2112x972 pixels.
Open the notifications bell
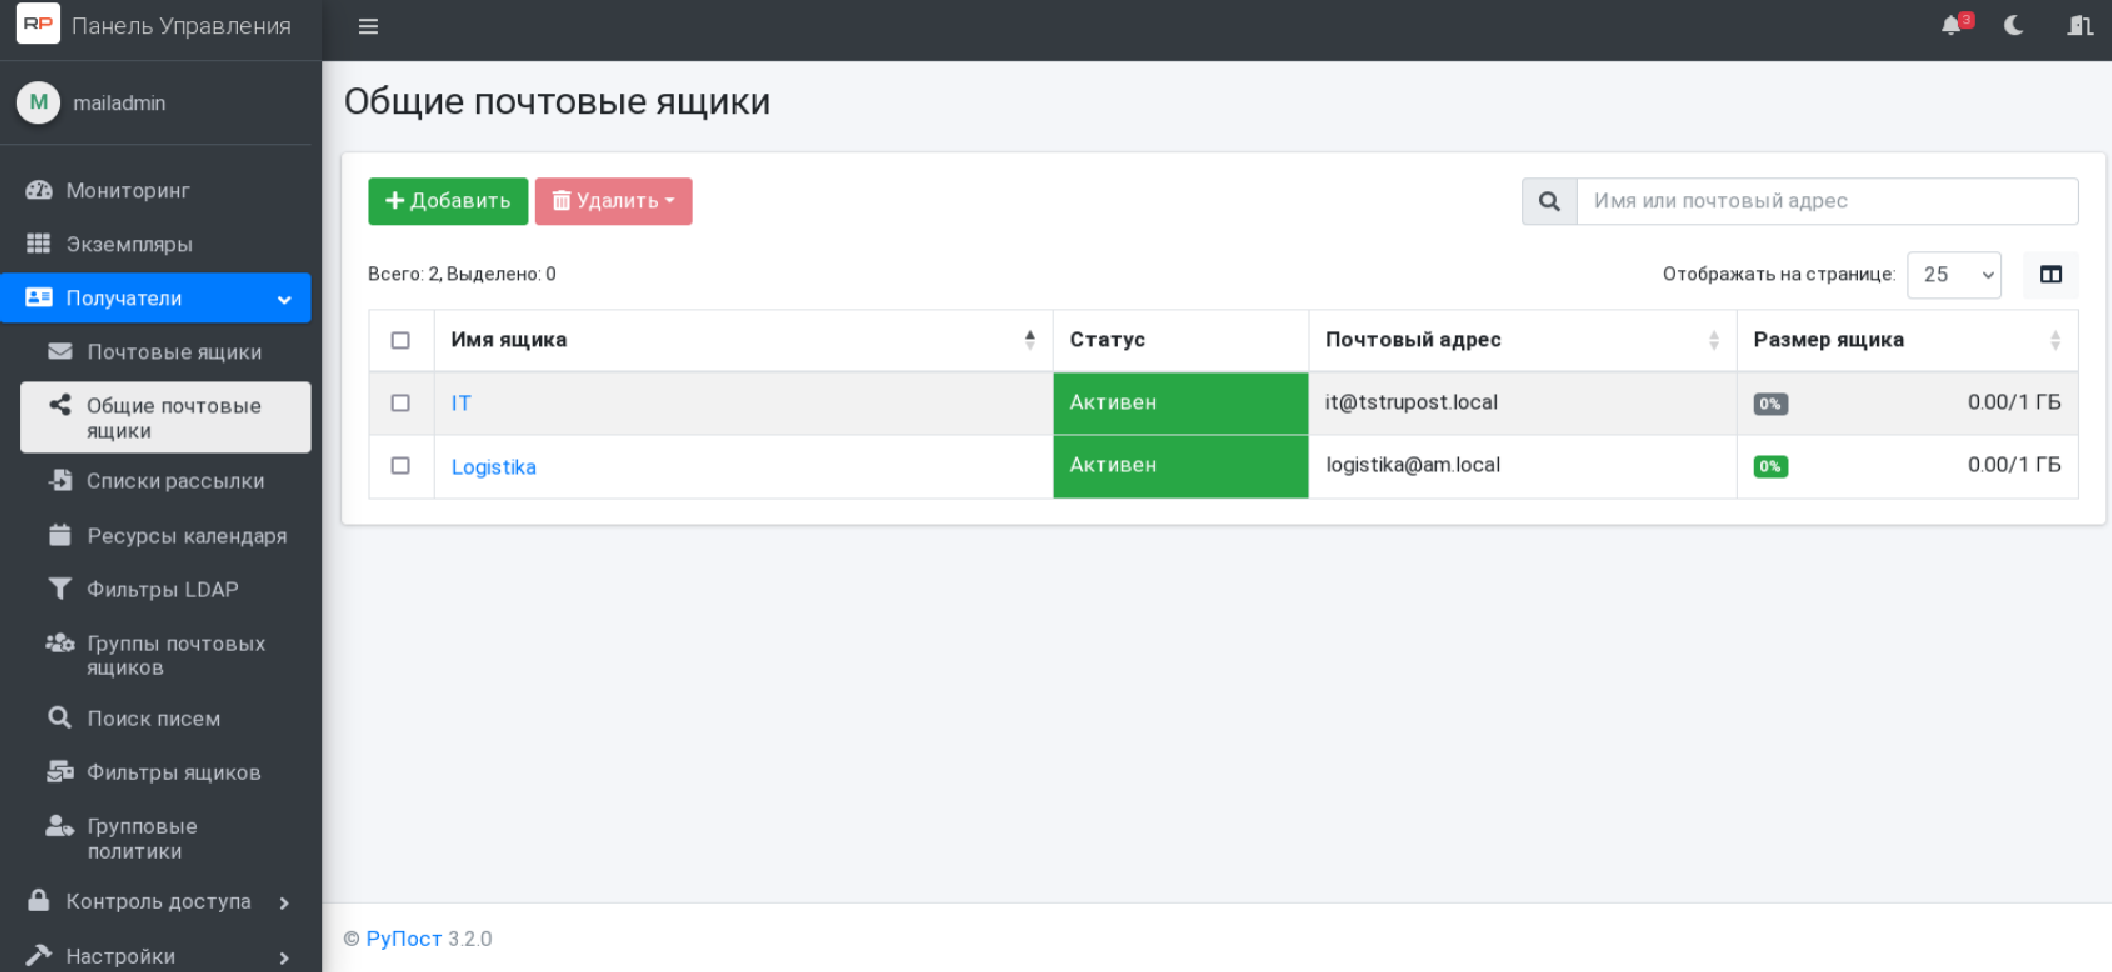coord(1952,25)
